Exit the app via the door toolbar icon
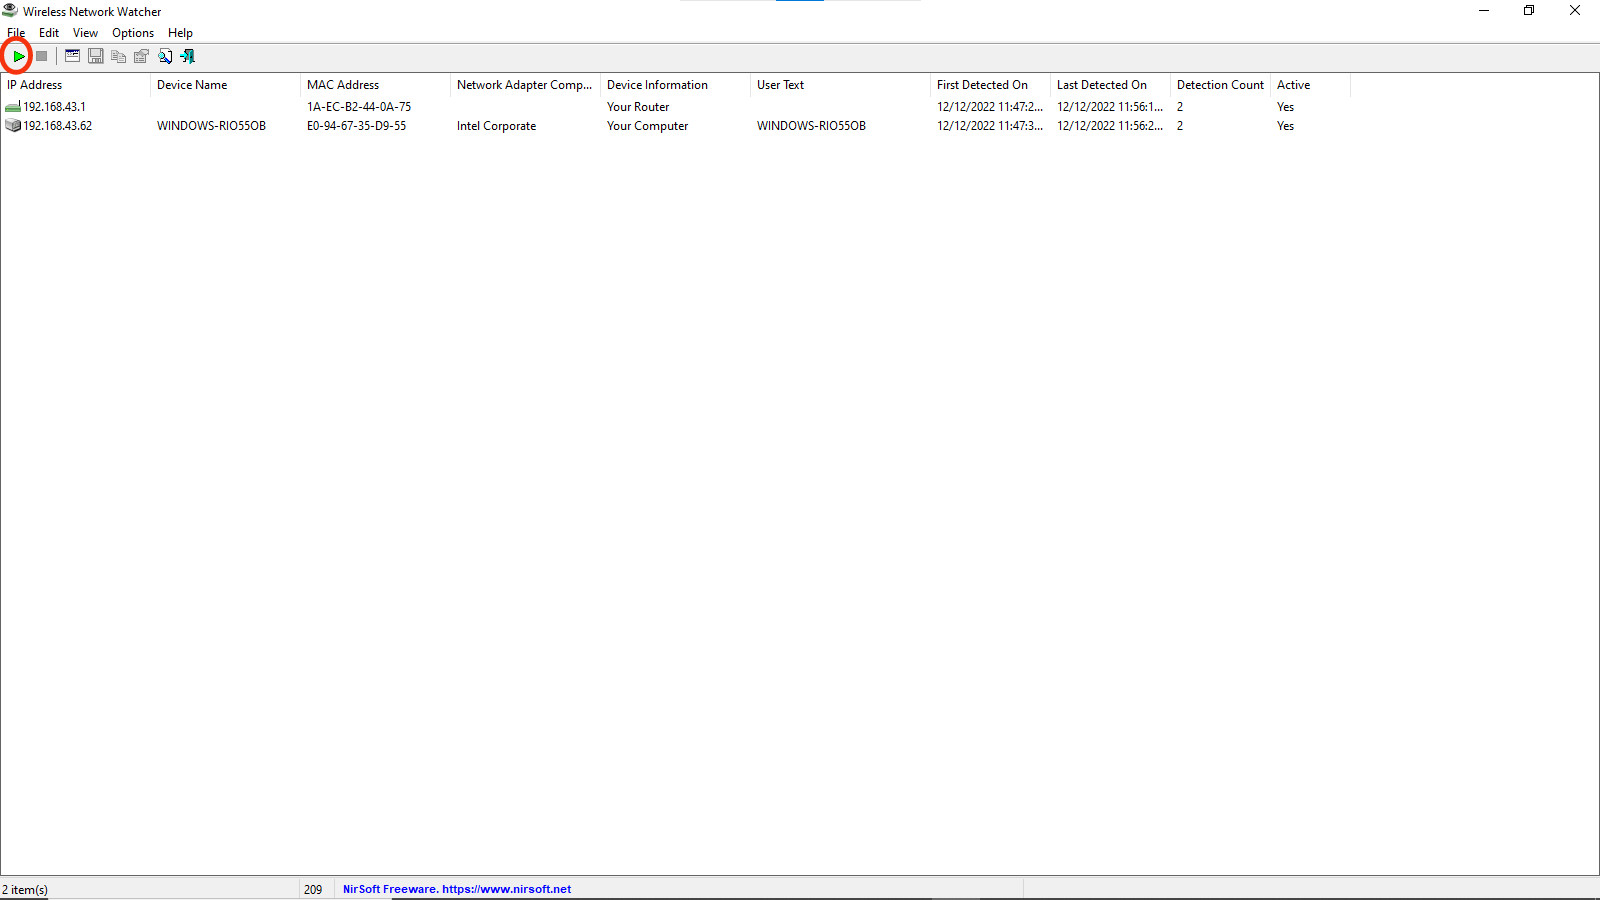This screenshot has height=900, width=1600. 187,56
